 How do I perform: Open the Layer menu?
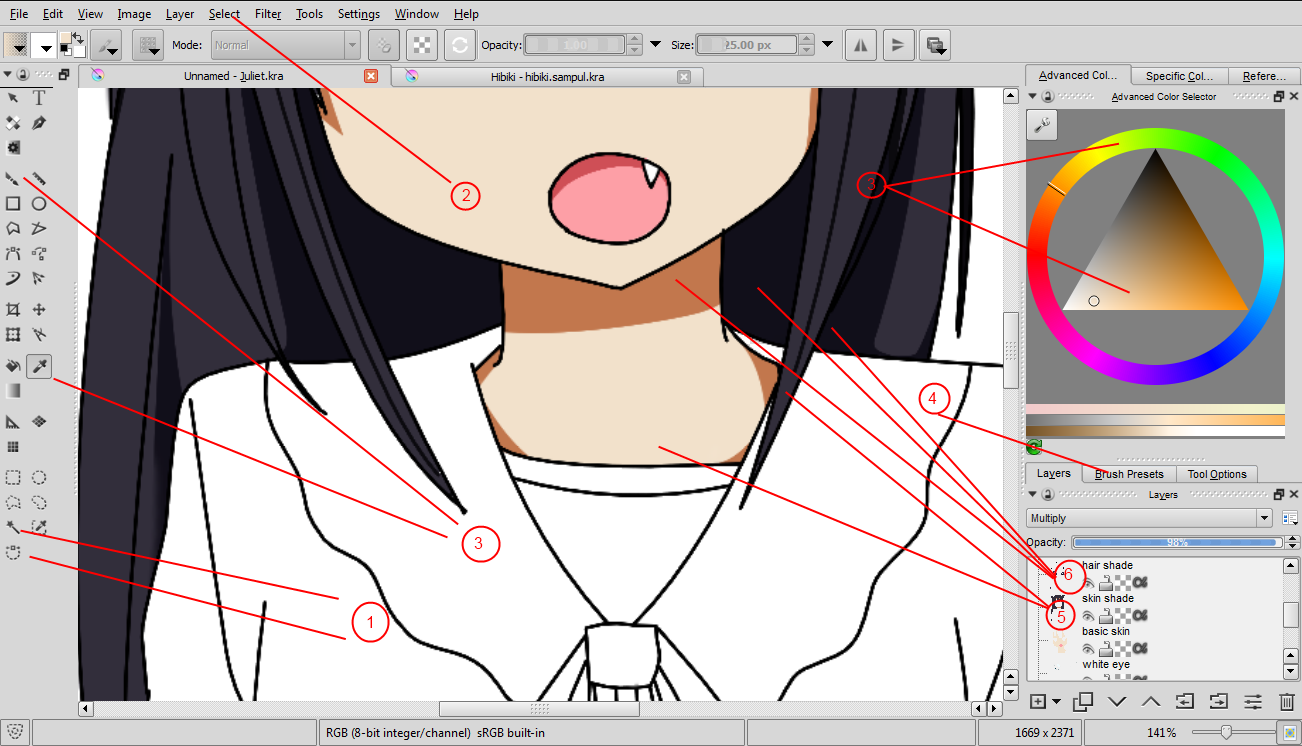[180, 14]
